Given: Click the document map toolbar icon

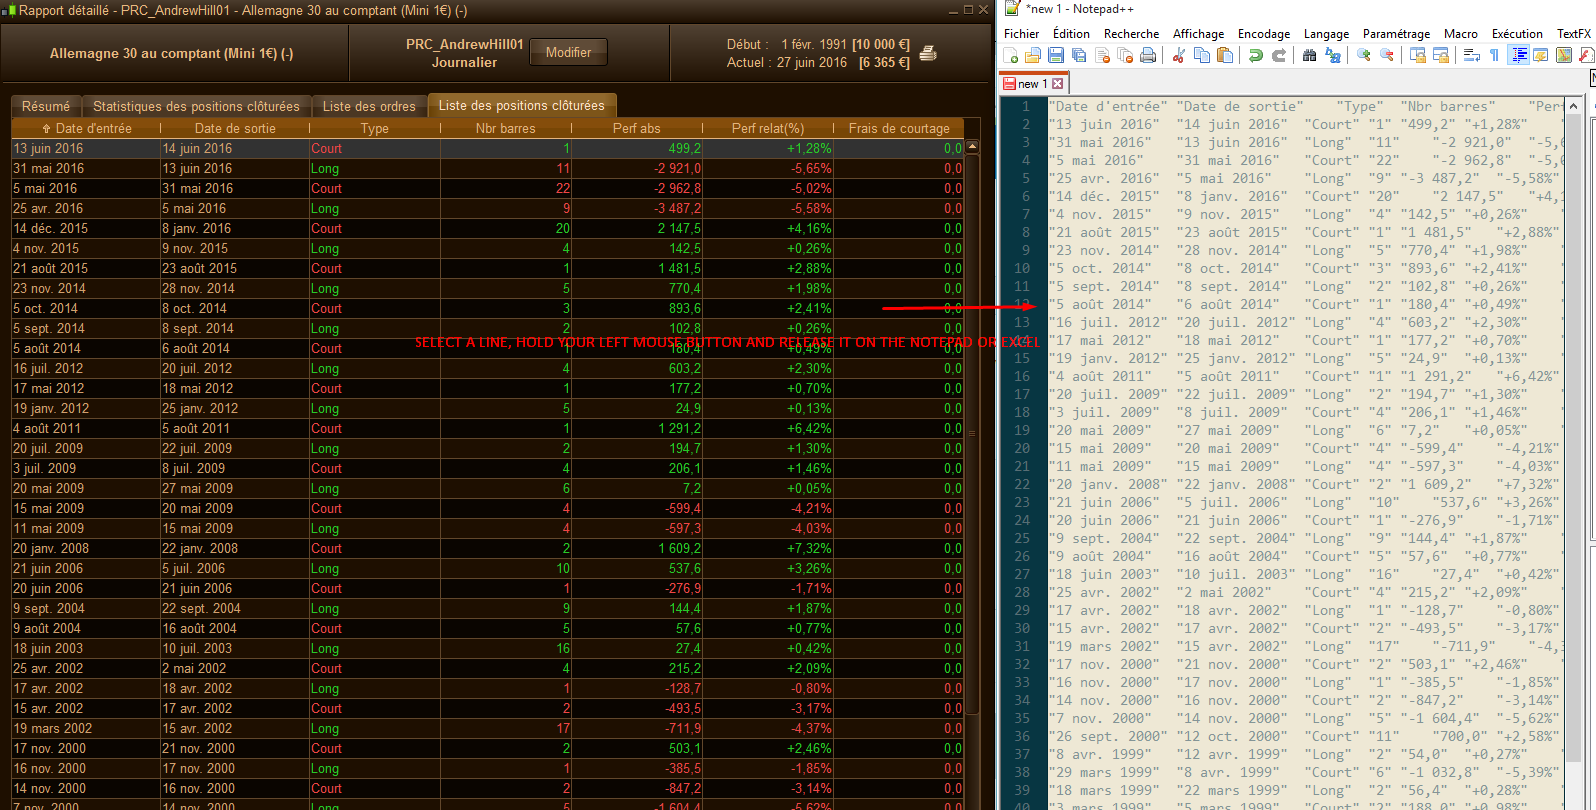Looking at the screenshot, I should [1564, 56].
